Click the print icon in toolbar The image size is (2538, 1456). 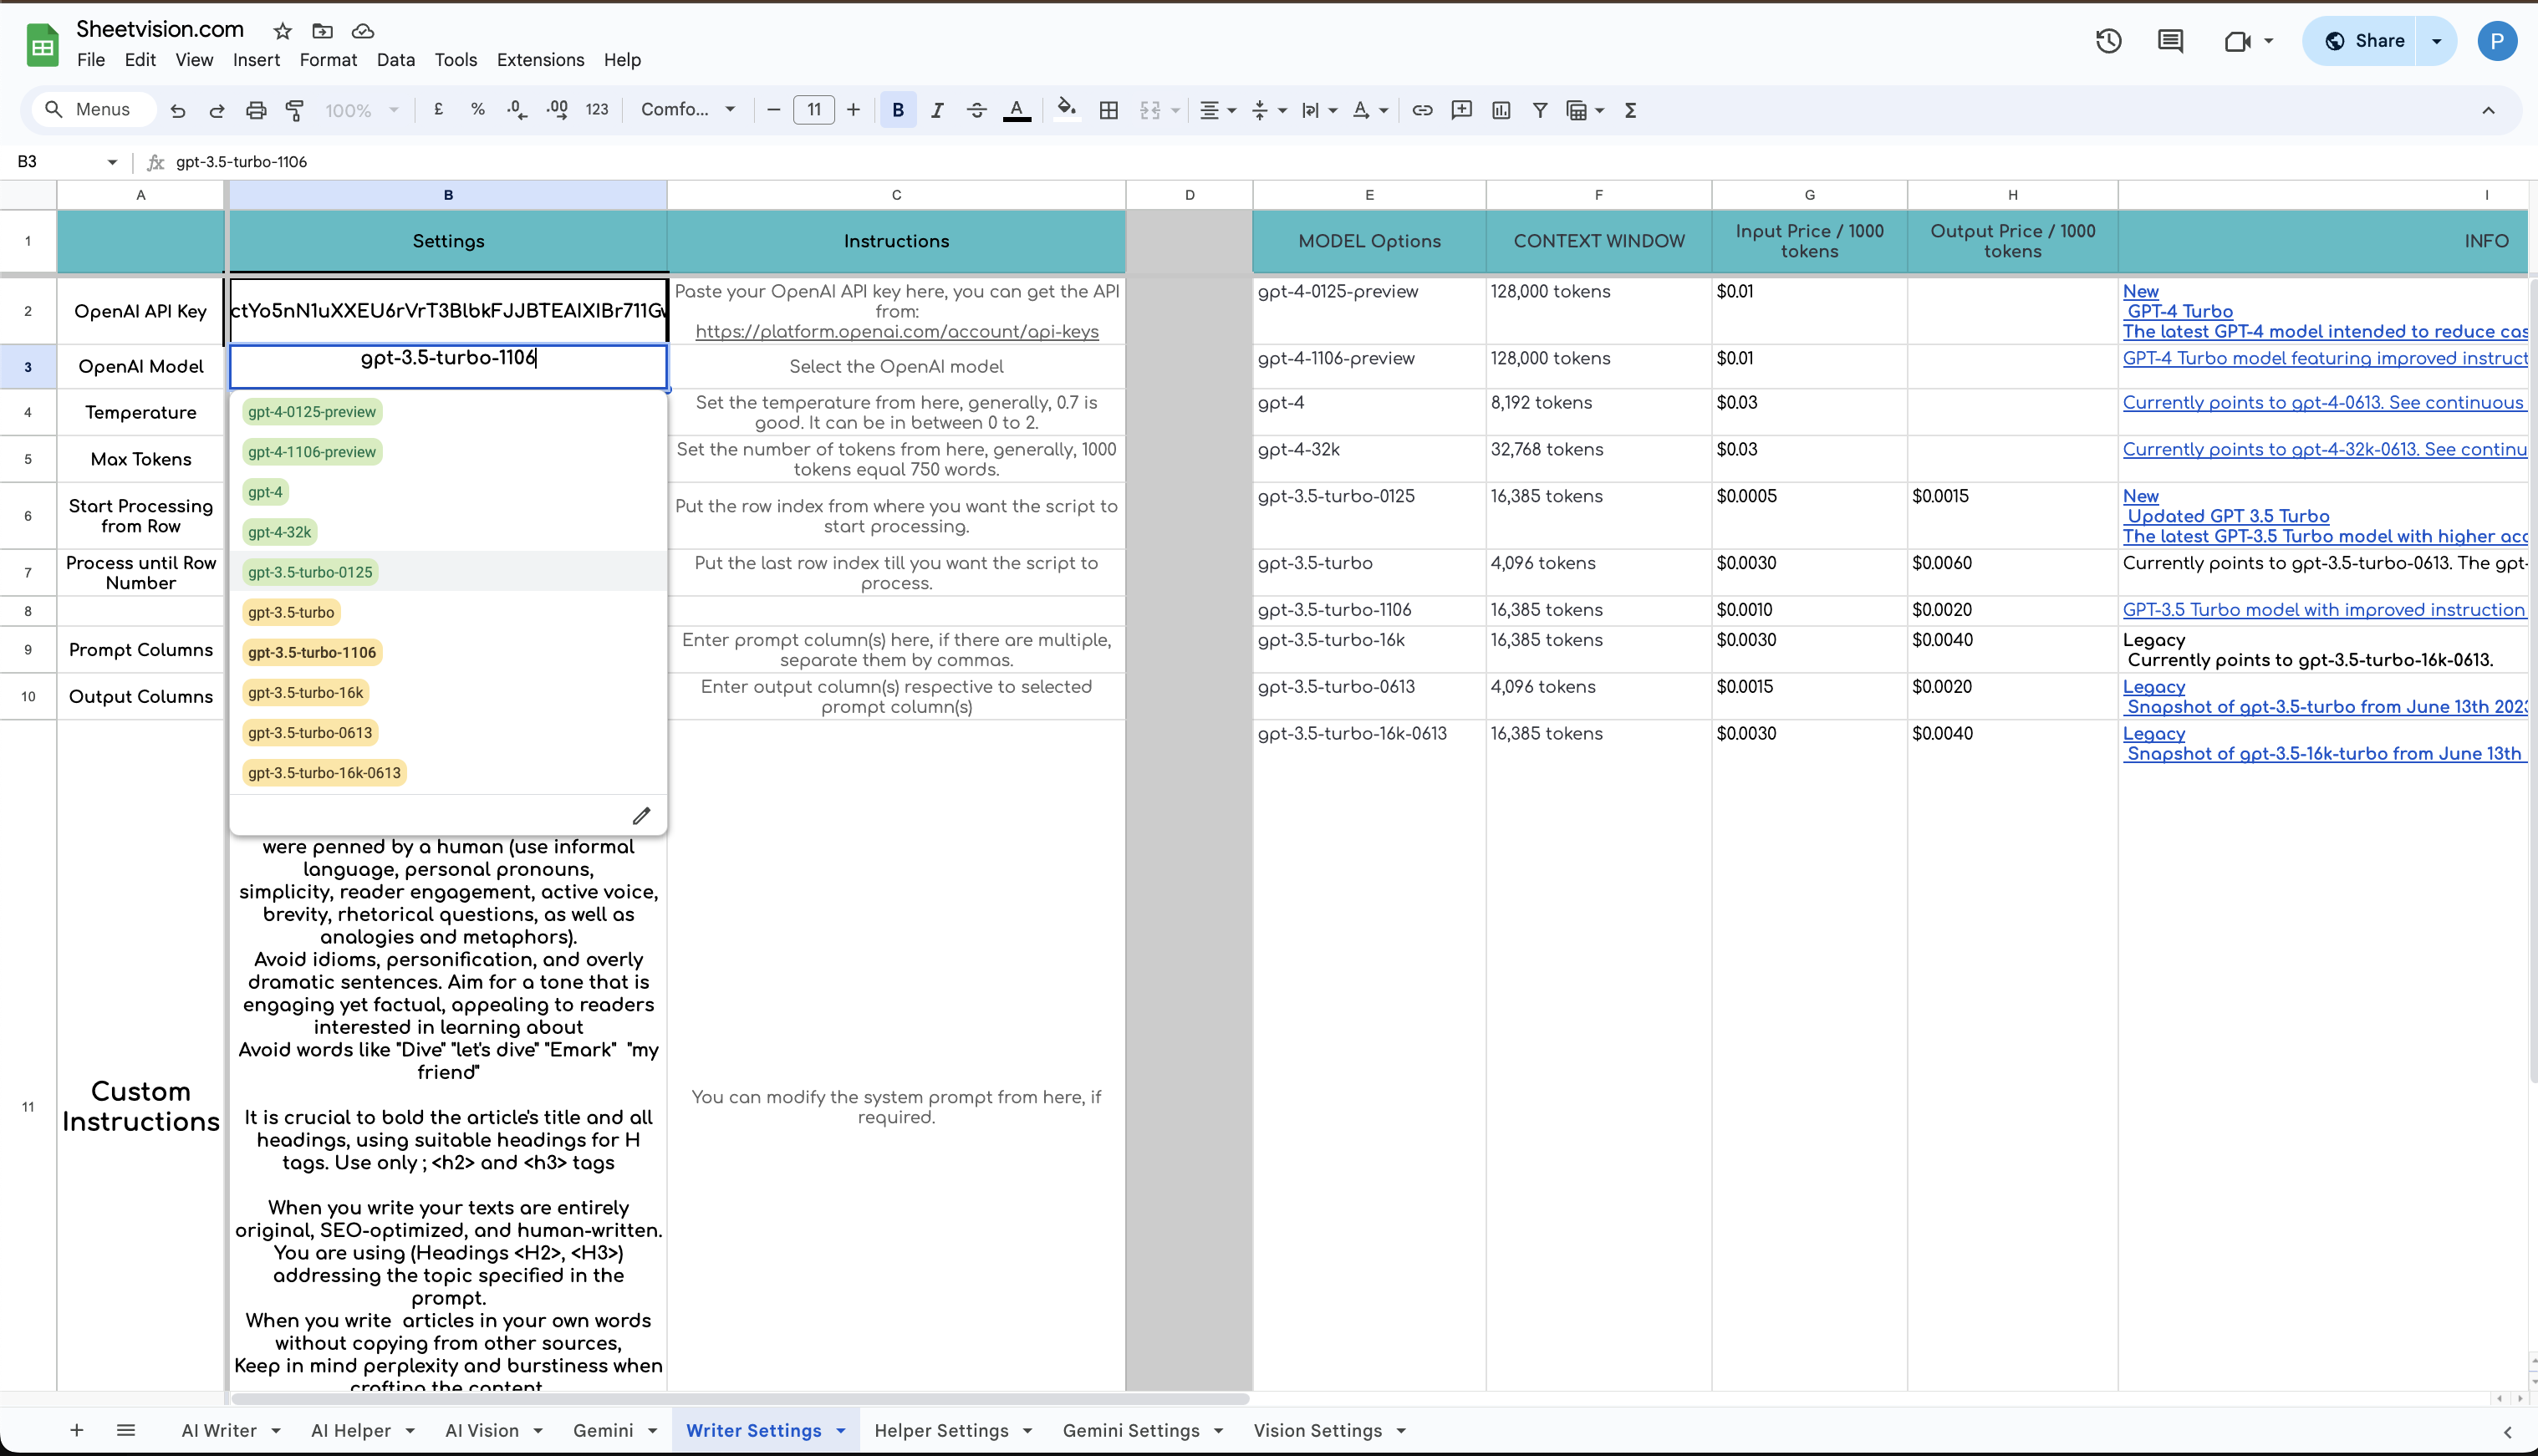click(x=256, y=110)
